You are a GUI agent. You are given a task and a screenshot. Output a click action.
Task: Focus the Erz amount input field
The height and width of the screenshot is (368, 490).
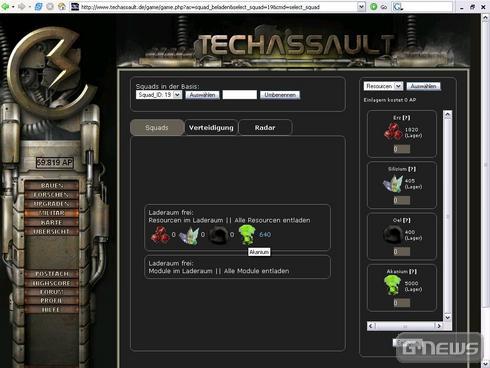click(401, 149)
